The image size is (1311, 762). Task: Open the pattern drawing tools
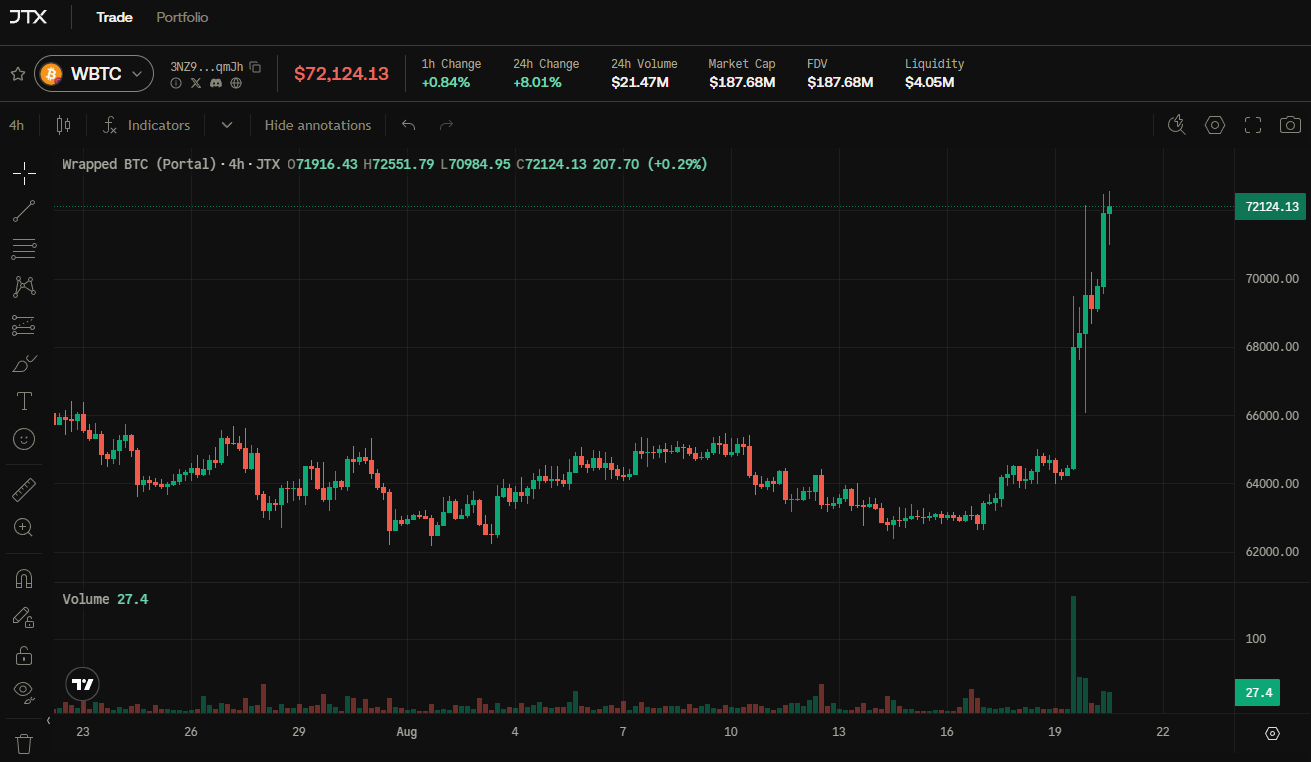[x=25, y=287]
